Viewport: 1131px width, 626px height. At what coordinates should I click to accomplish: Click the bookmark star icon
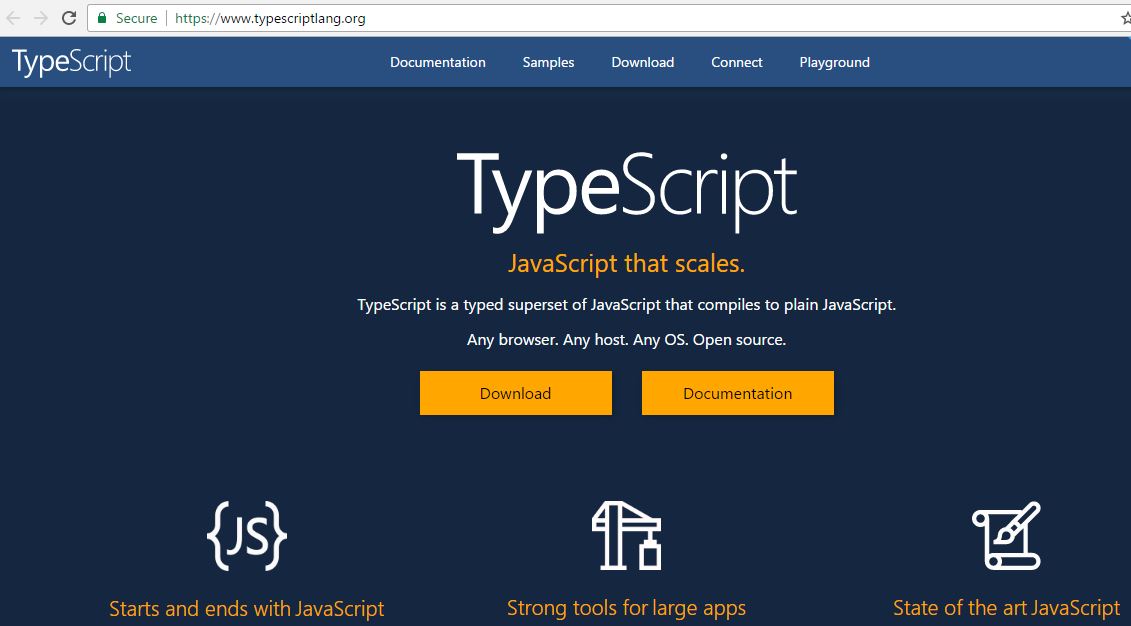tap(1126, 18)
